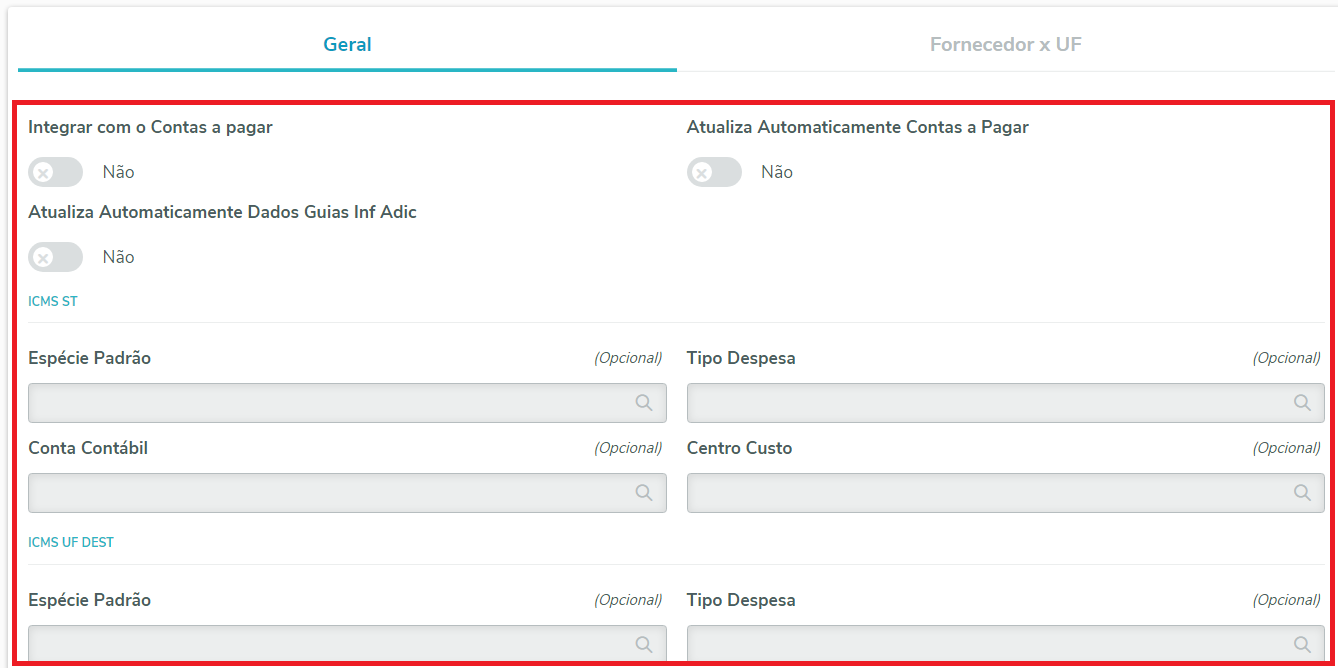Click magnifier icon in ICMS UF DEST Tipo Despesa
Image resolution: width=1338 pixels, height=668 pixels.
tap(1302, 644)
